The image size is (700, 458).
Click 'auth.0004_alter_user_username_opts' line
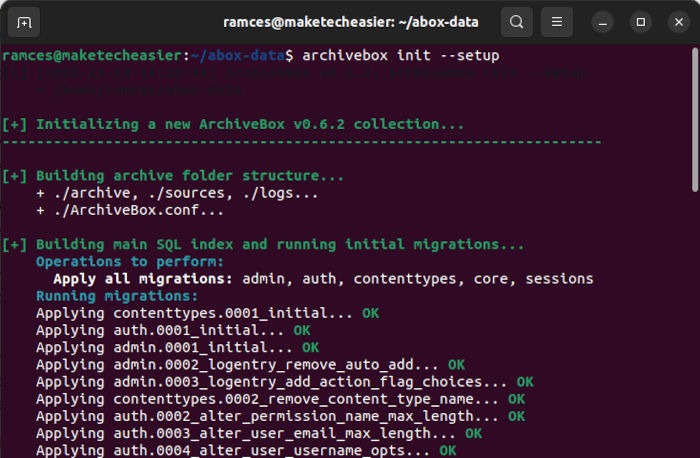pyautogui.click(x=246, y=450)
